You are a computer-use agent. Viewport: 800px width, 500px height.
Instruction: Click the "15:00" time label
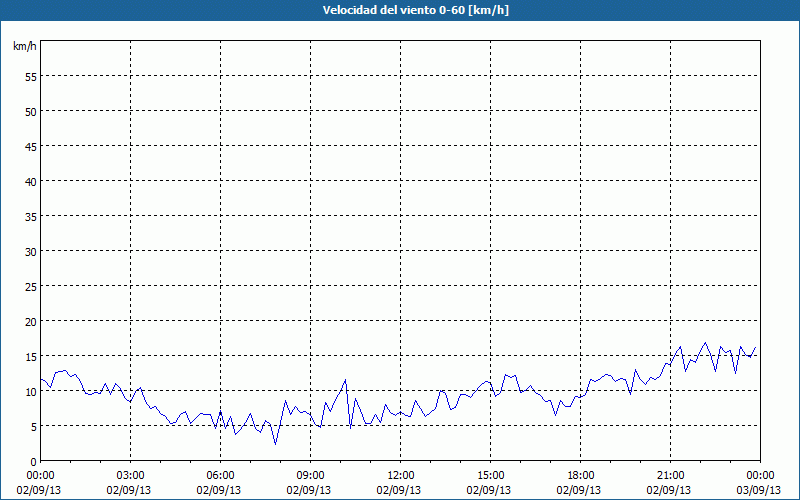[x=491, y=476]
